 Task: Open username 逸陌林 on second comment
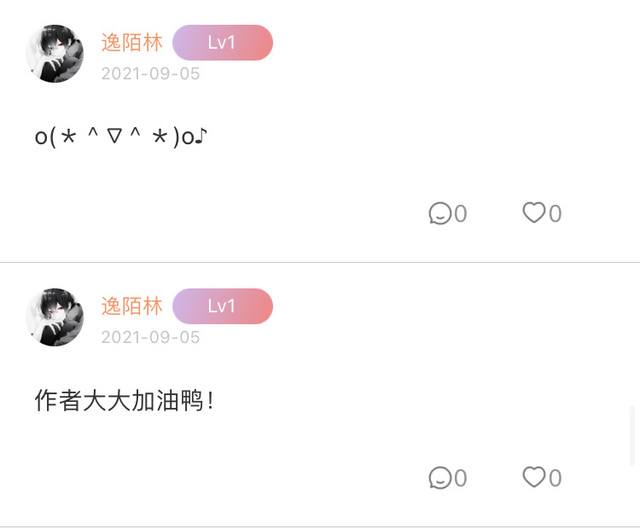coord(132,306)
